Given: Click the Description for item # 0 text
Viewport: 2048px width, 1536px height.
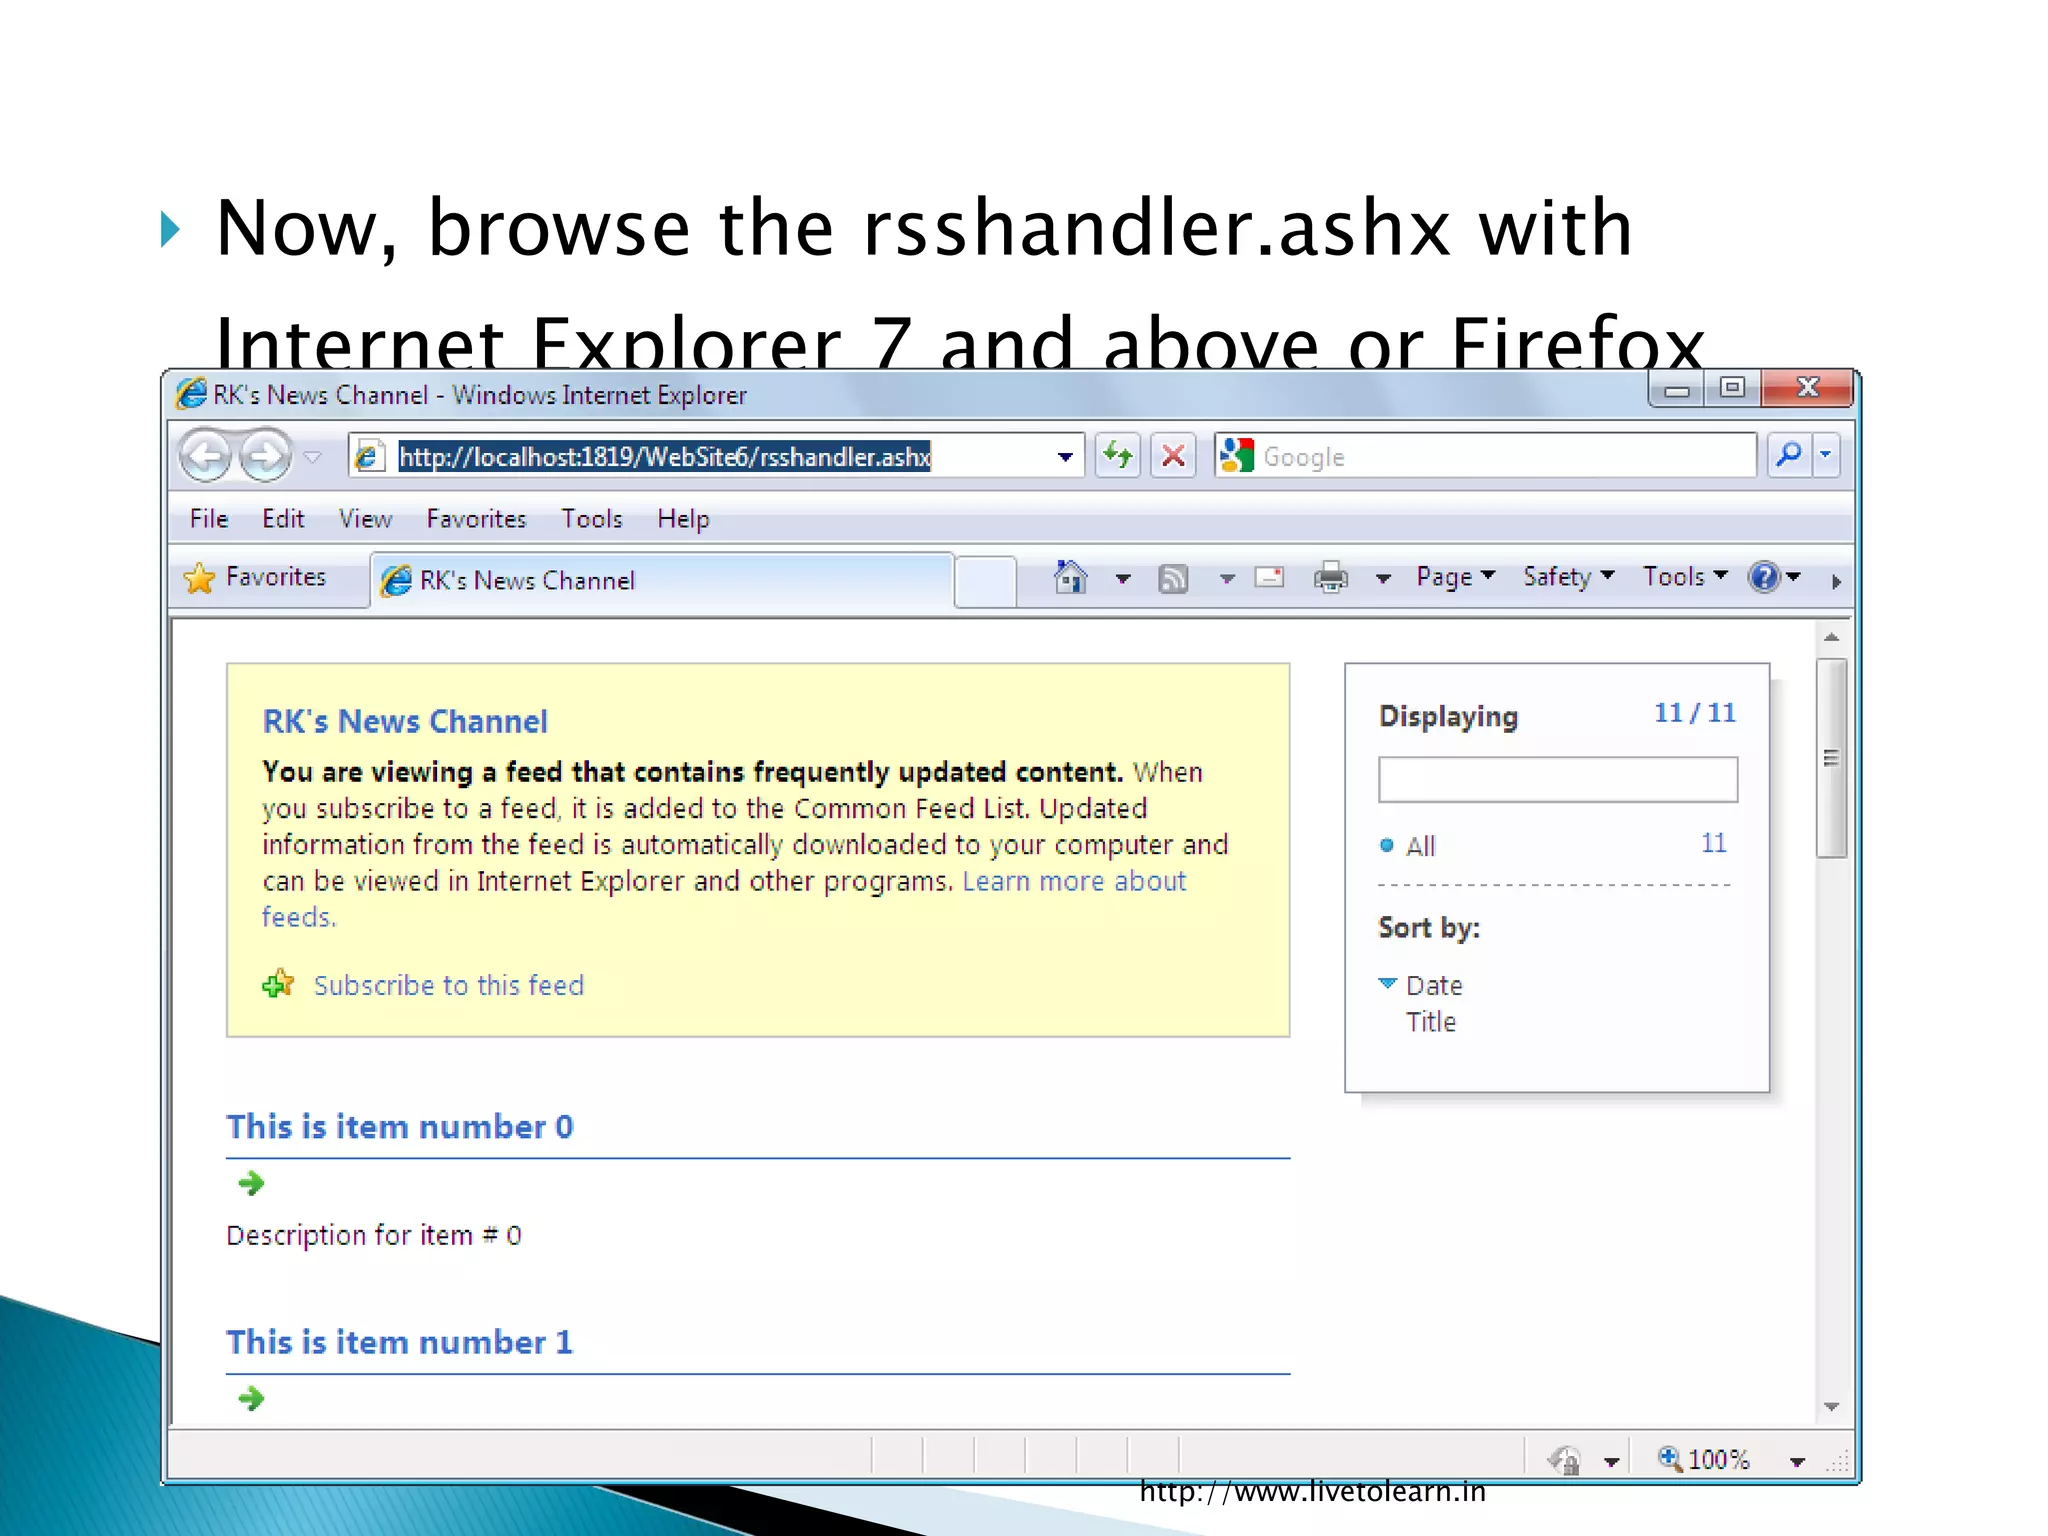Looking at the screenshot, I should pos(374,1235).
